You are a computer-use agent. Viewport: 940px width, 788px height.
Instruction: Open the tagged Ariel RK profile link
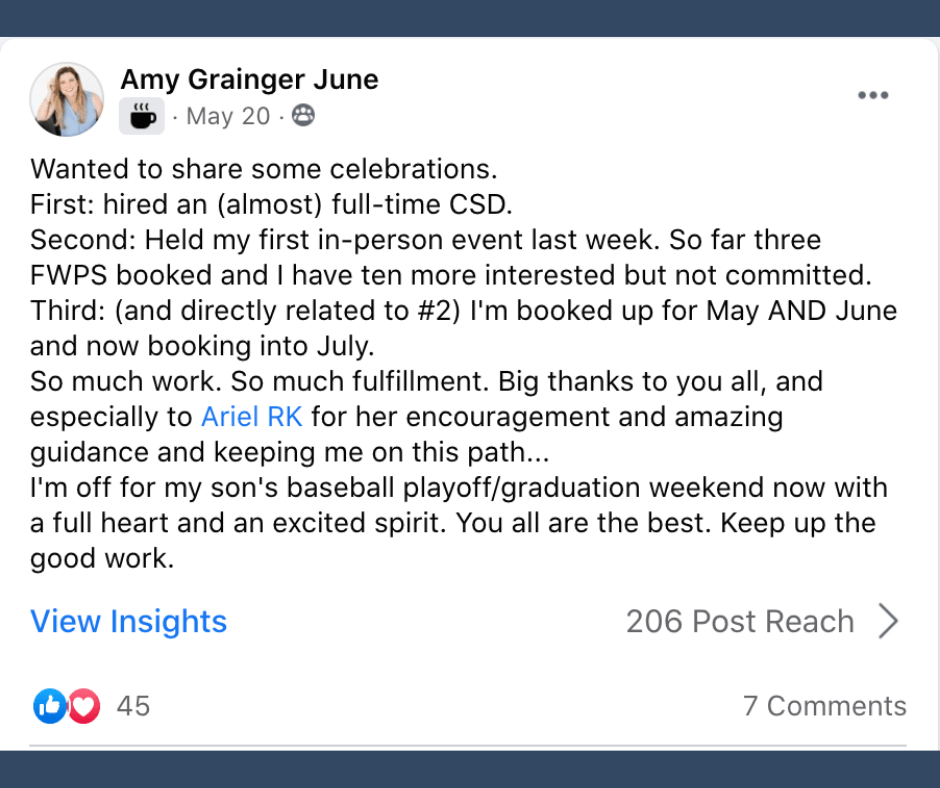click(252, 417)
